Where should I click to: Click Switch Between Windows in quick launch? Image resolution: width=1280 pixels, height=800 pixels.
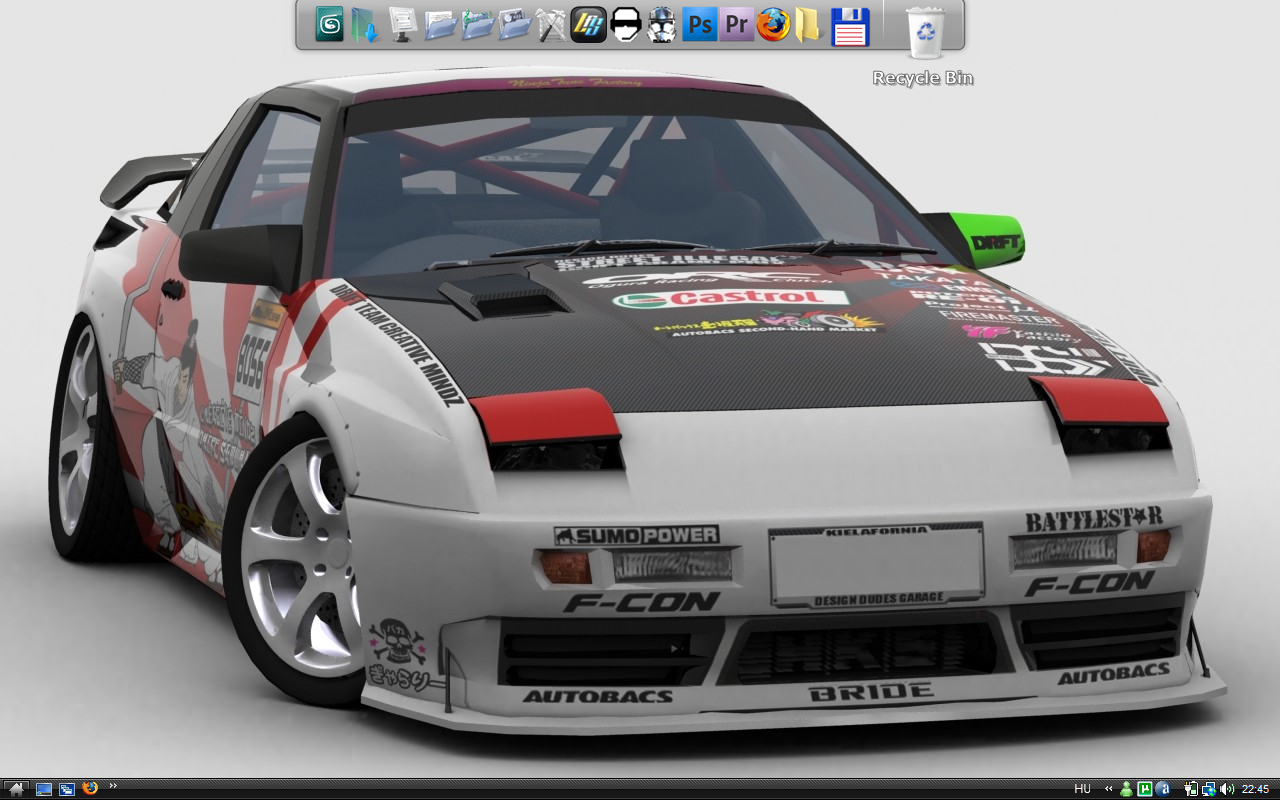[x=67, y=789]
